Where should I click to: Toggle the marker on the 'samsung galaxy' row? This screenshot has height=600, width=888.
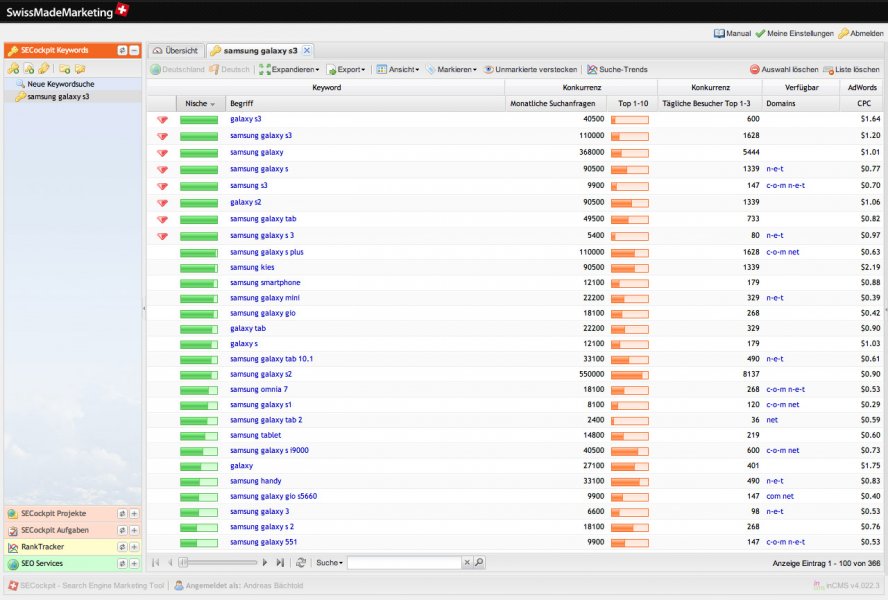(x=163, y=153)
